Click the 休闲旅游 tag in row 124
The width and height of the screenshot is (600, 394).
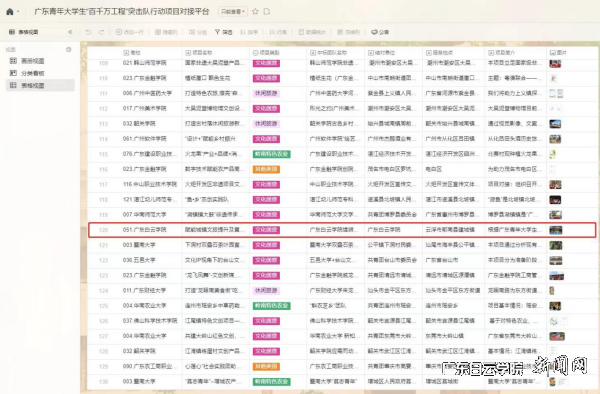tap(266, 291)
